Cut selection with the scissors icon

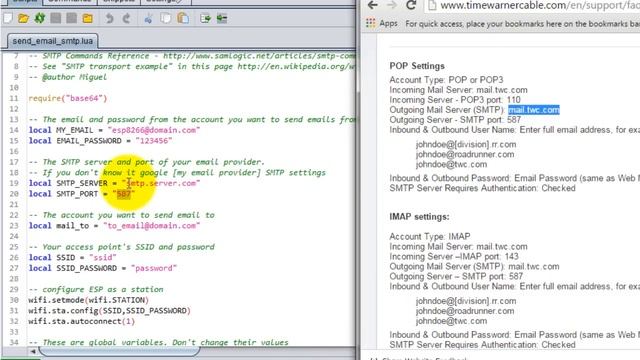click(148, 18)
